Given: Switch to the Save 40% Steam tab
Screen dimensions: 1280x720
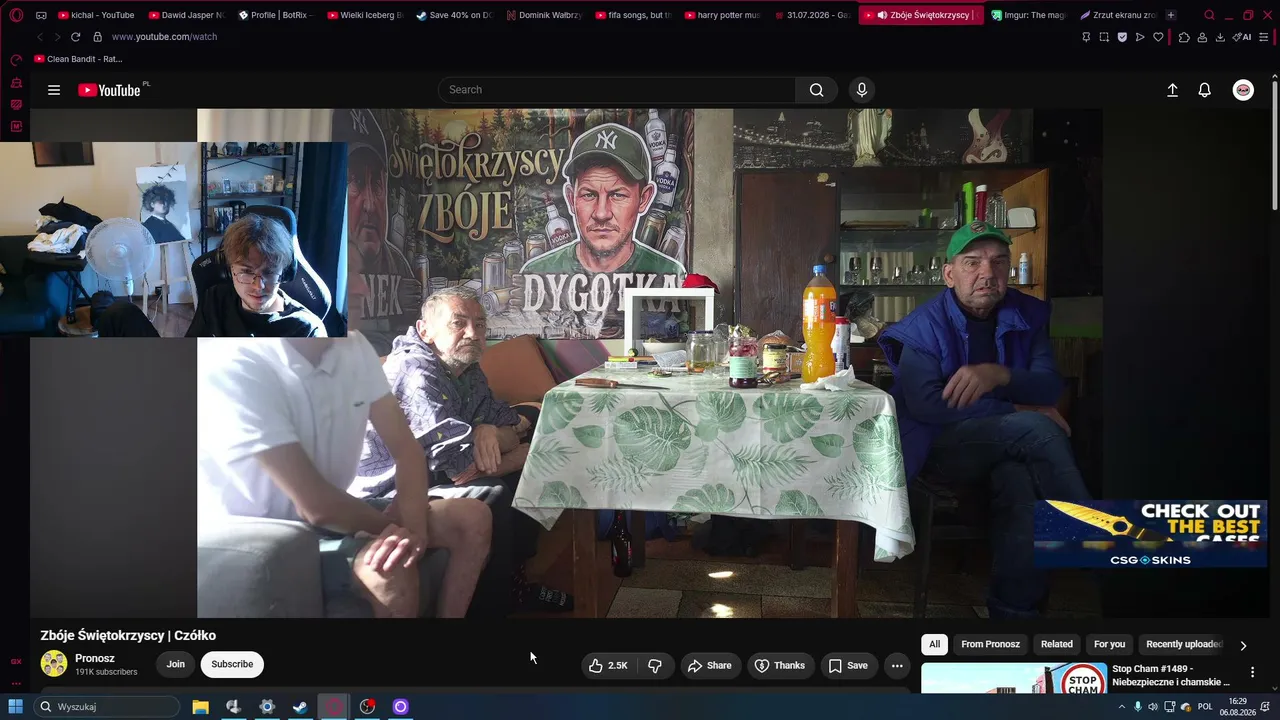Looking at the screenshot, I should 455,15.
